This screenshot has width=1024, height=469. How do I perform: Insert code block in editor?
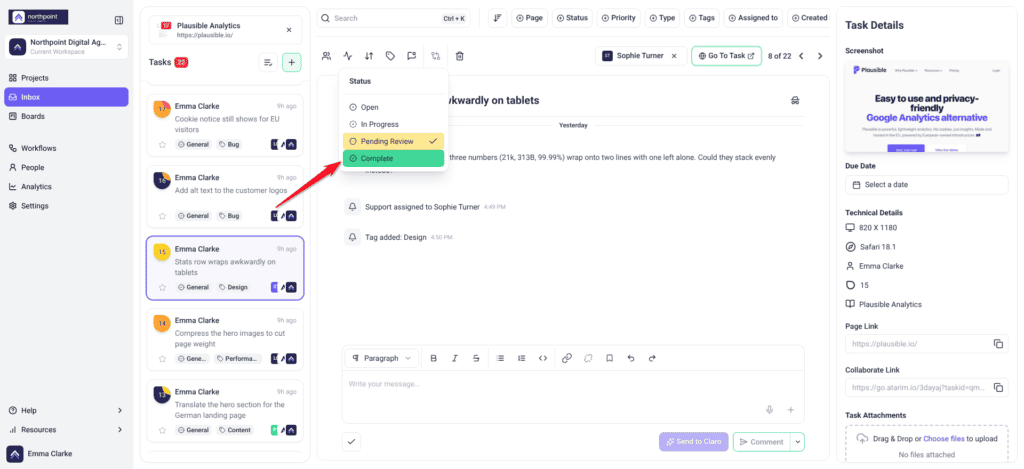(x=543, y=358)
